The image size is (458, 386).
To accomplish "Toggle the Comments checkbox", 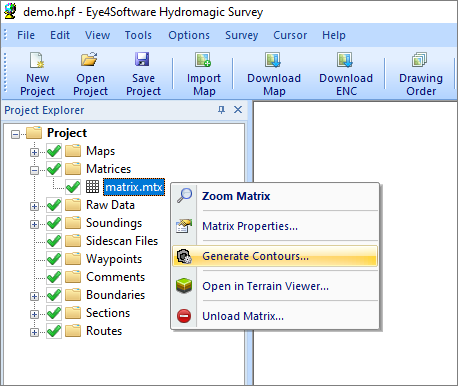I will pos(54,277).
